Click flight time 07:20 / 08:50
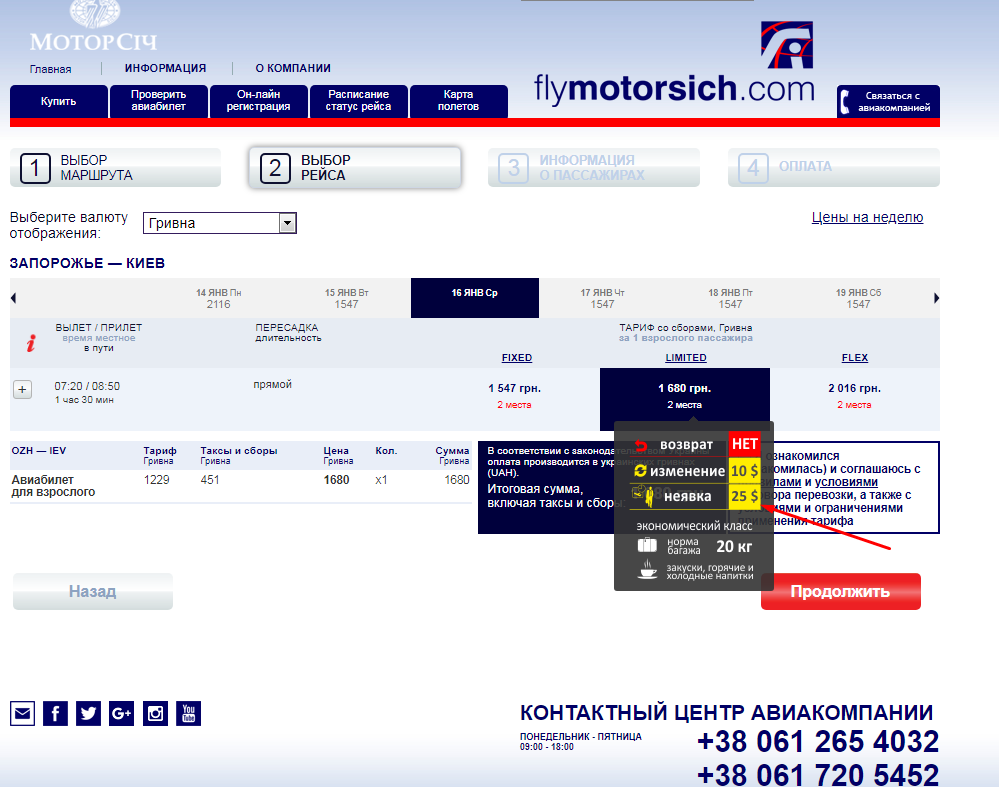Image resolution: width=999 pixels, height=787 pixels. point(87,386)
